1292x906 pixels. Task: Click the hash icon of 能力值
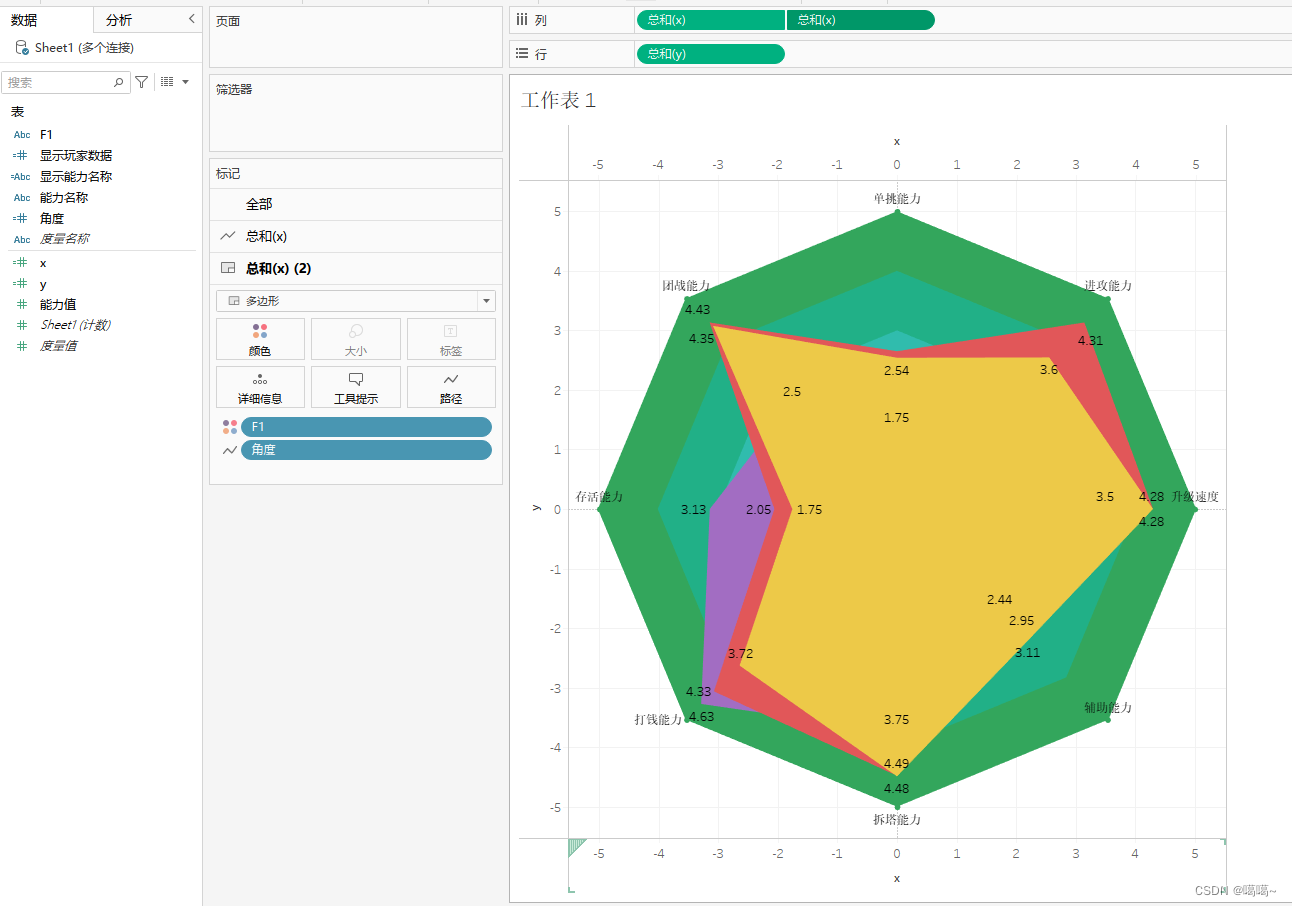(x=22, y=304)
